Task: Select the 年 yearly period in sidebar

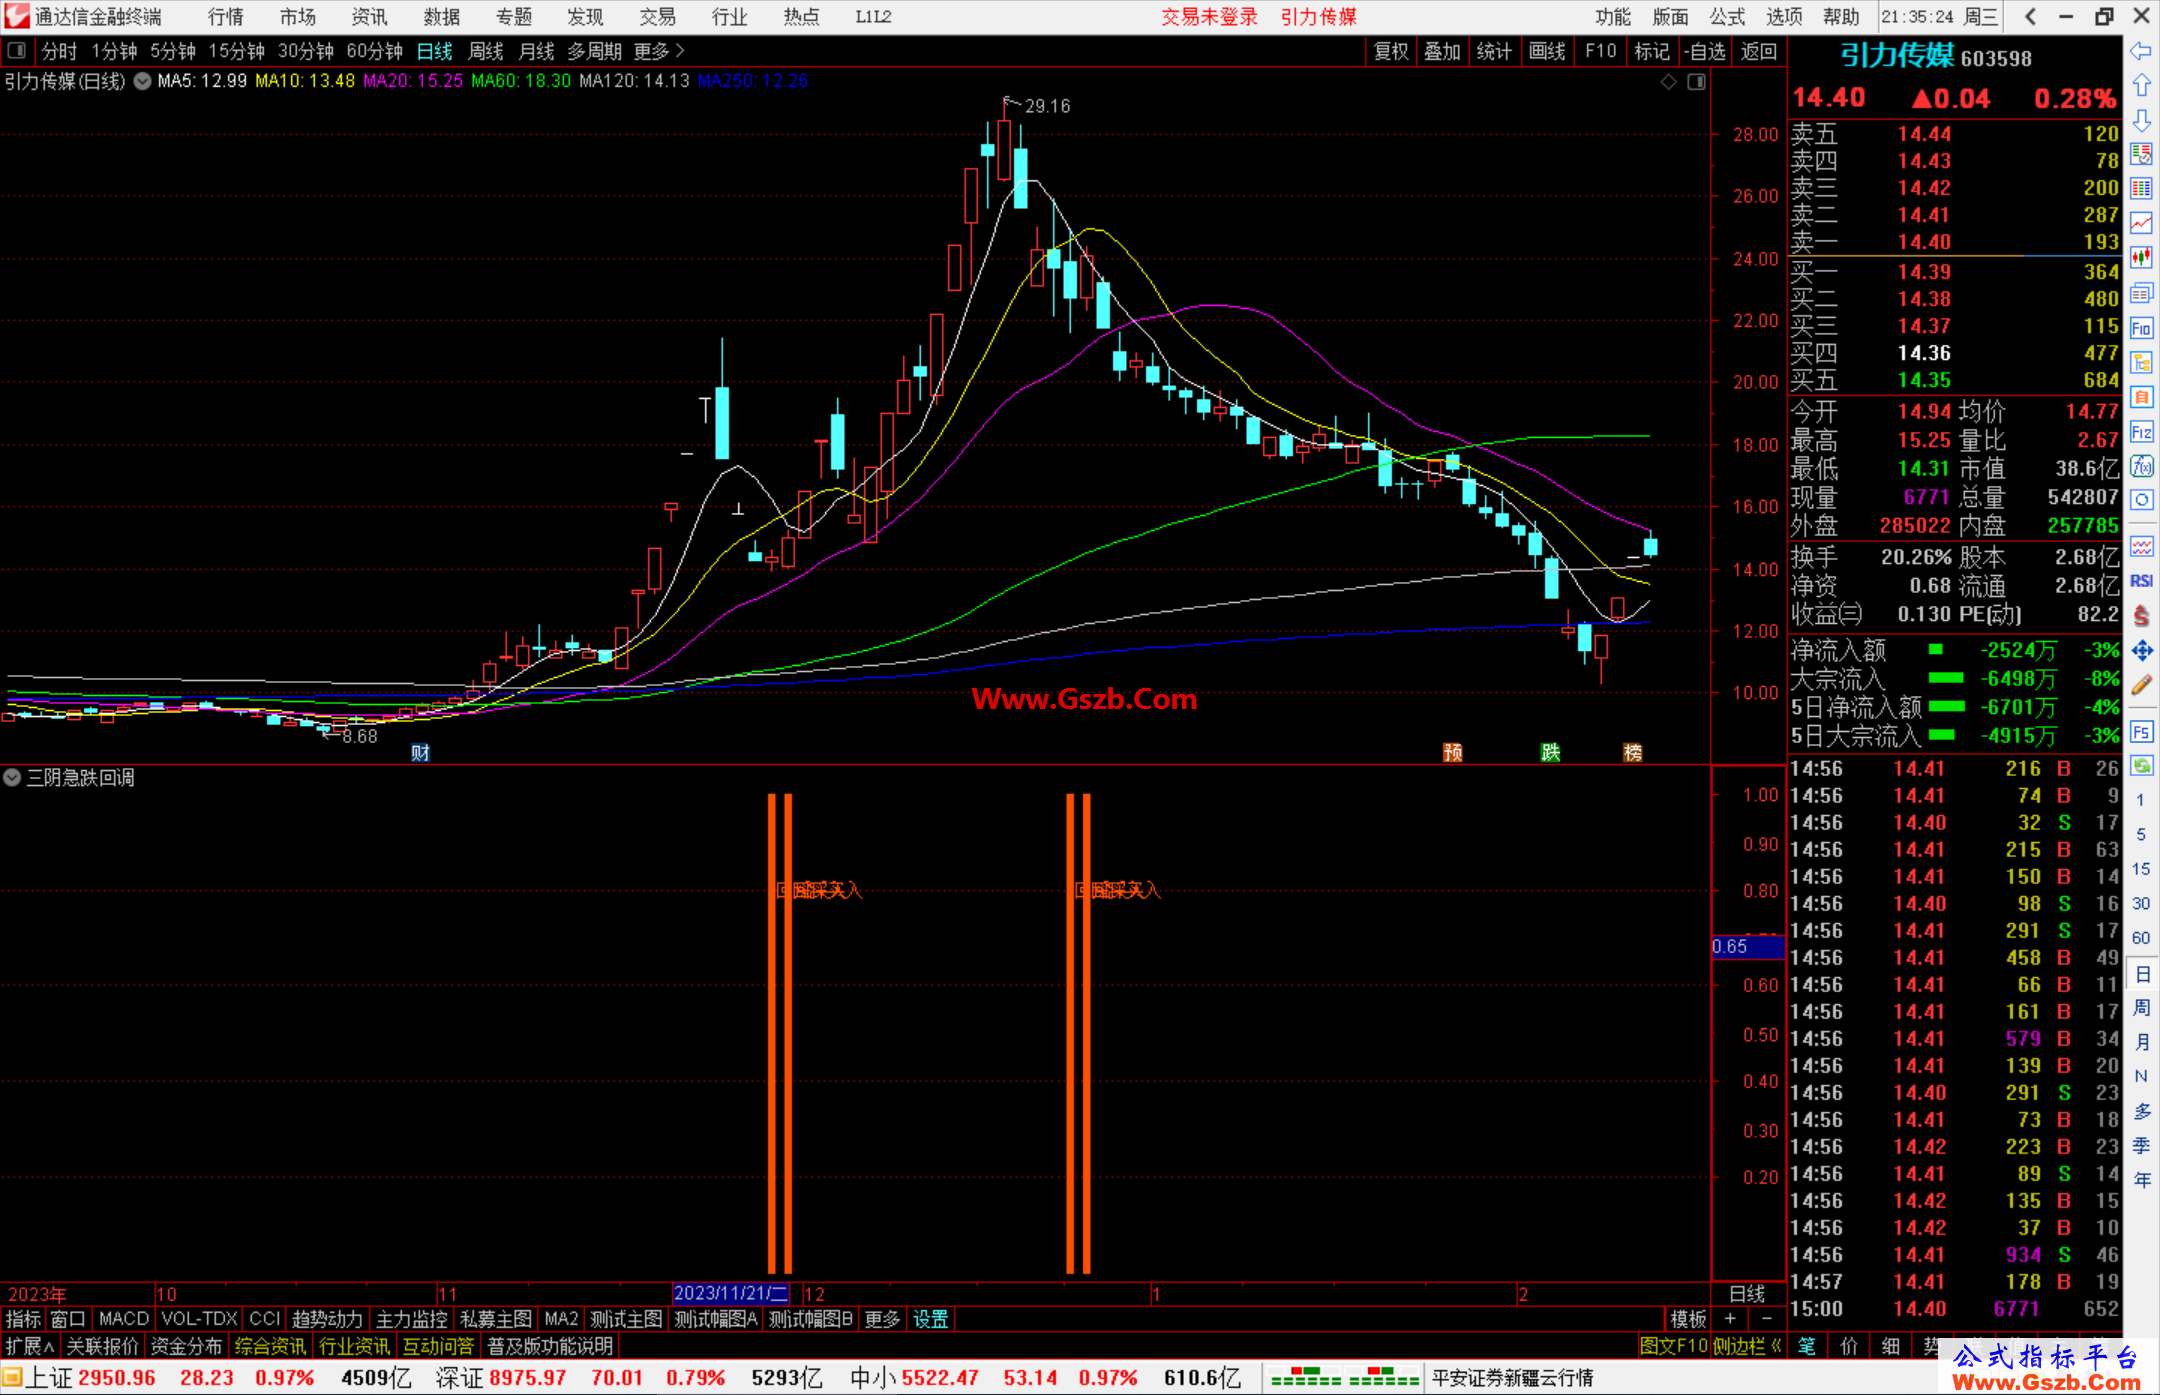Action: pos(2141,1180)
